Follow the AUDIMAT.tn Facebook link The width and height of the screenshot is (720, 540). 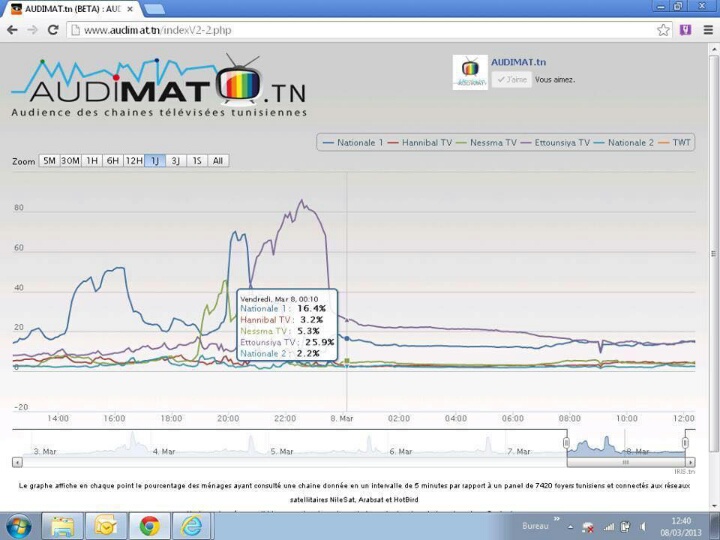pos(518,62)
